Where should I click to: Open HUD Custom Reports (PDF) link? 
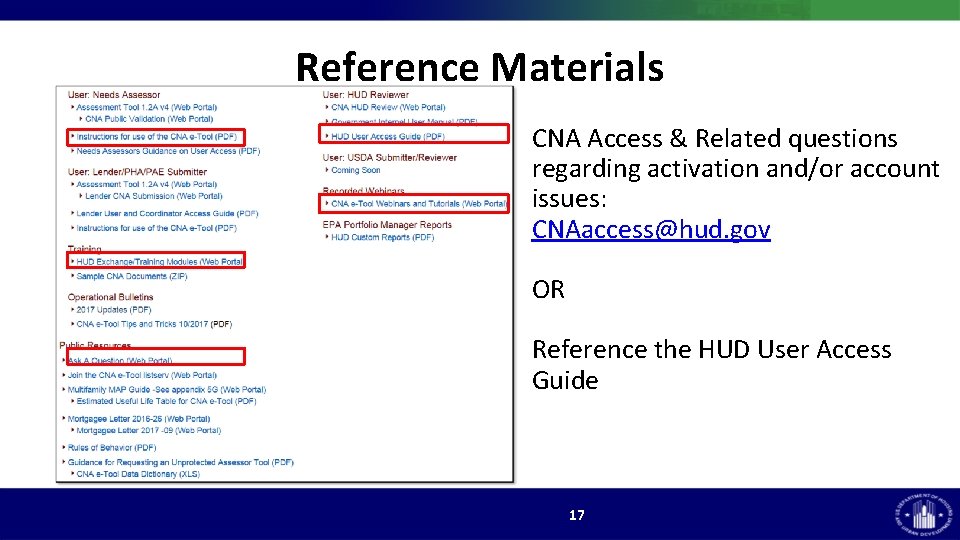click(x=383, y=237)
